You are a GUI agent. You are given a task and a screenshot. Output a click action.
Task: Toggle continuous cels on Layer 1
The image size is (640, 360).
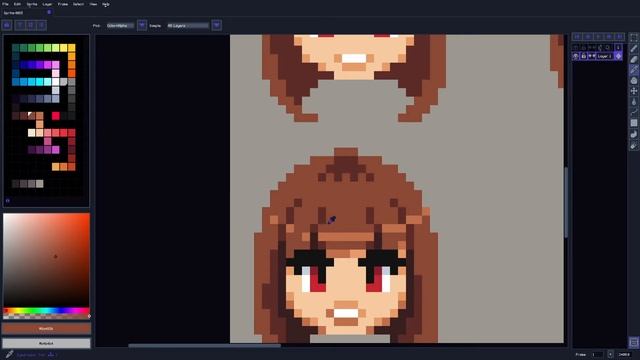pos(591,56)
